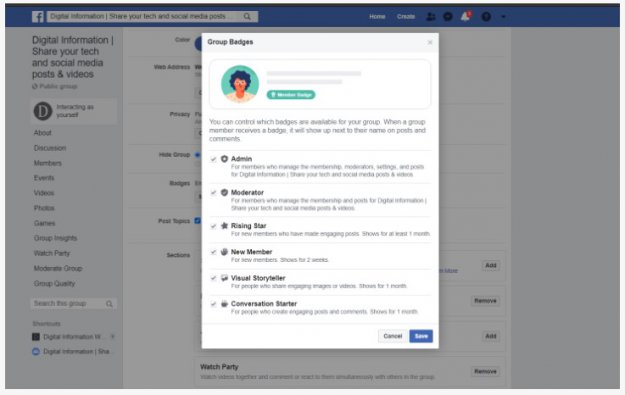Save the group badges settings
The image size is (625, 395).
[x=421, y=336]
